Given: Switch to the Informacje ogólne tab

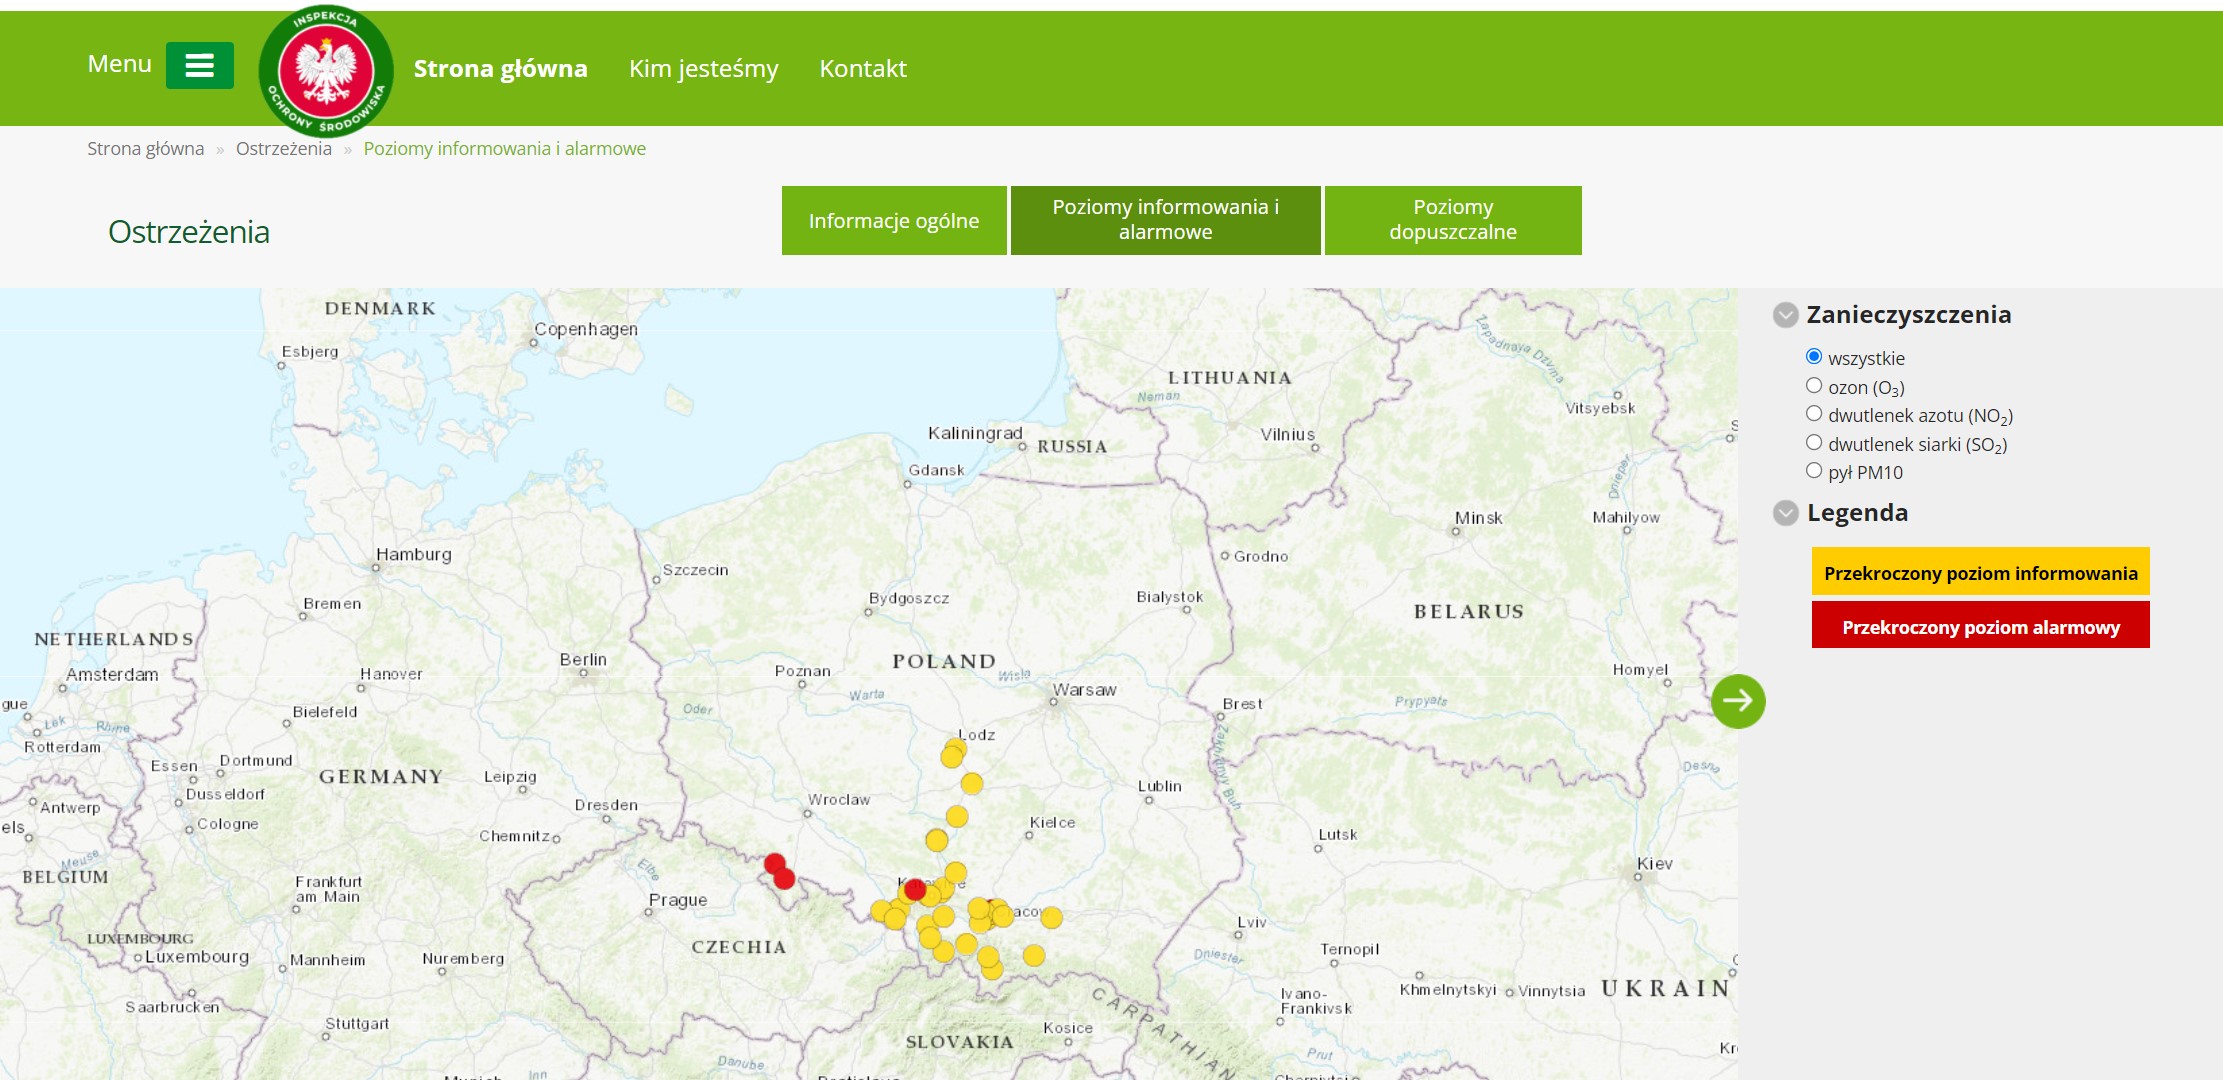Looking at the screenshot, I should [894, 220].
